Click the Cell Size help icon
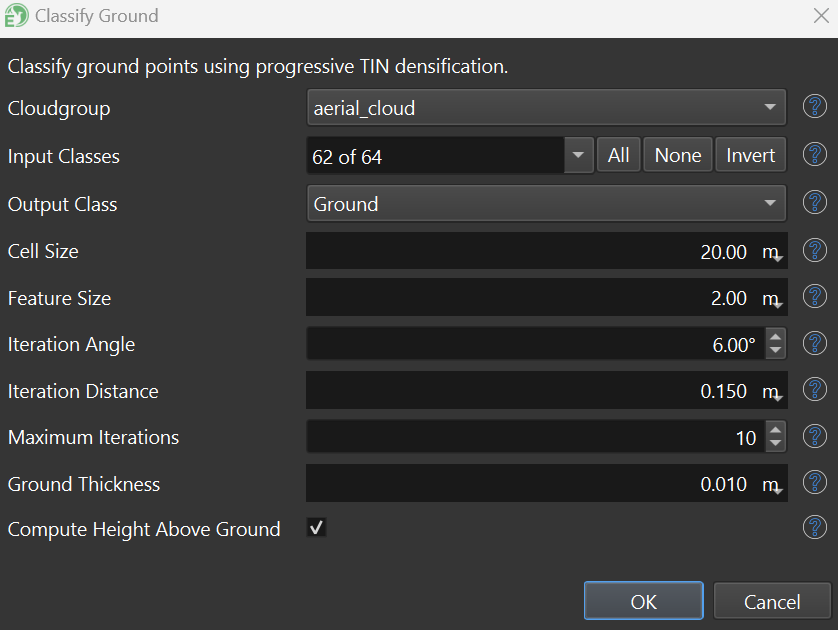Image resolution: width=838 pixels, height=630 pixels. (815, 251)
